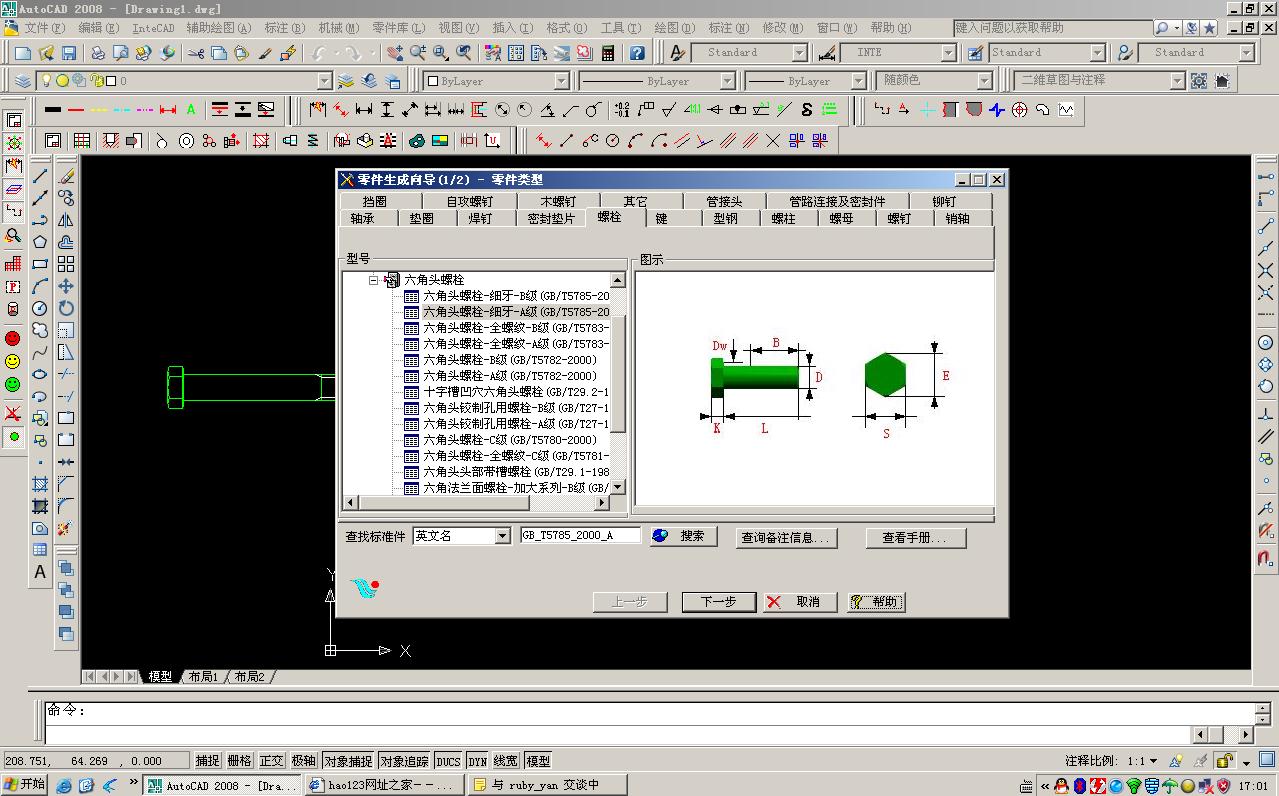Screen dimensions: 1279x796
Task: Click the 搜索 search button
Action: [683, 537]
